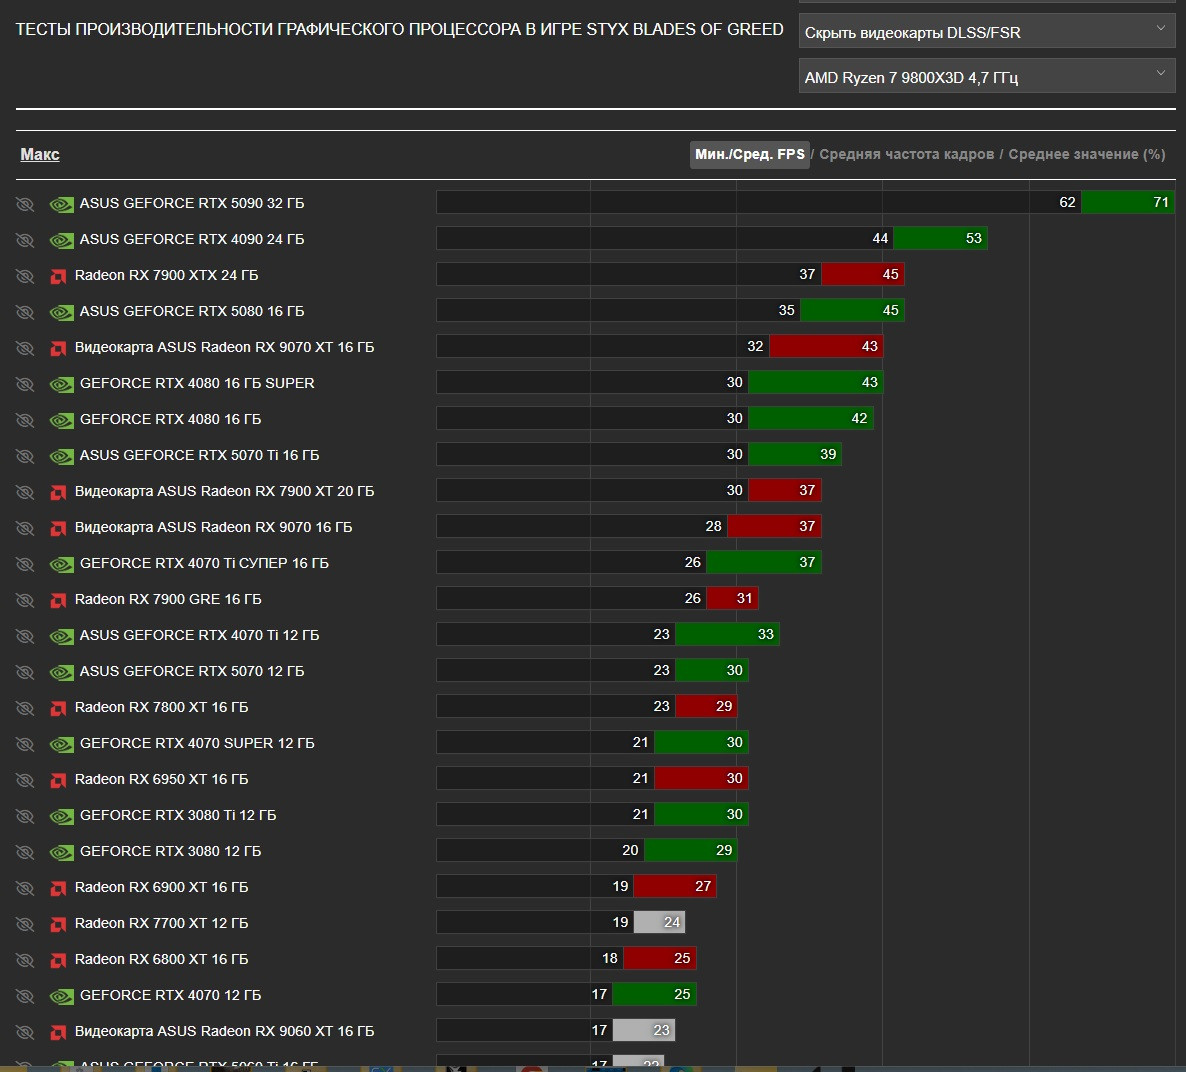The width and height of the screenshot is (1186, 1072).
Task: Click NVIDIA logo beside ASUS GeForce RTX 5070 12 ГБ
Action: (61, 672)
